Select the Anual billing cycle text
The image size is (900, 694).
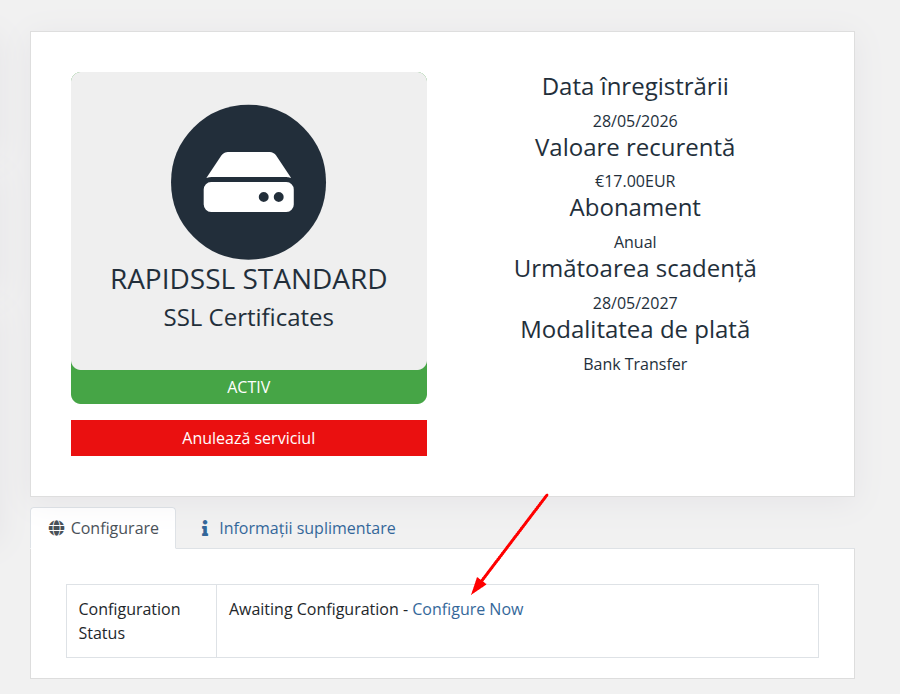pyautogui.click(x=635, y=242)
